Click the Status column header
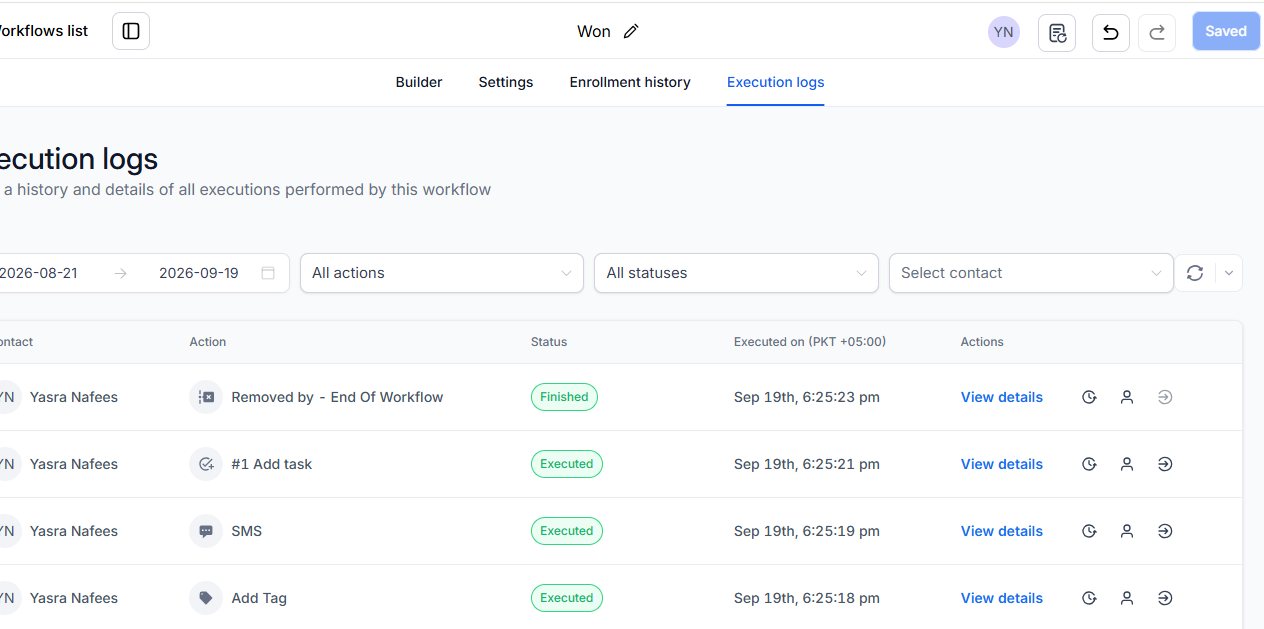Image resolution: width=1264 pixels, height=629 pixels. (549, 342)
